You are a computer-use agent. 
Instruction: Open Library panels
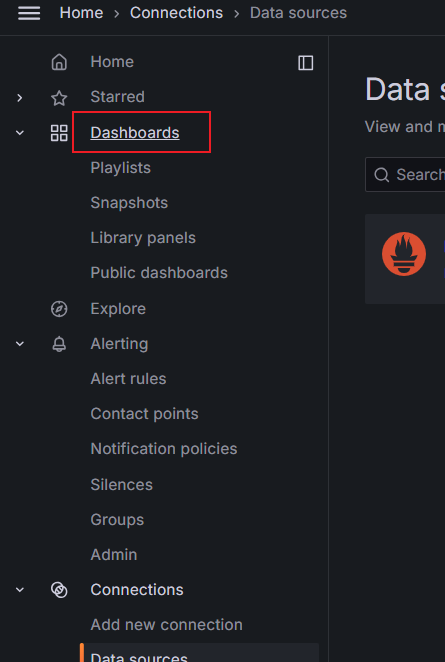143,238
